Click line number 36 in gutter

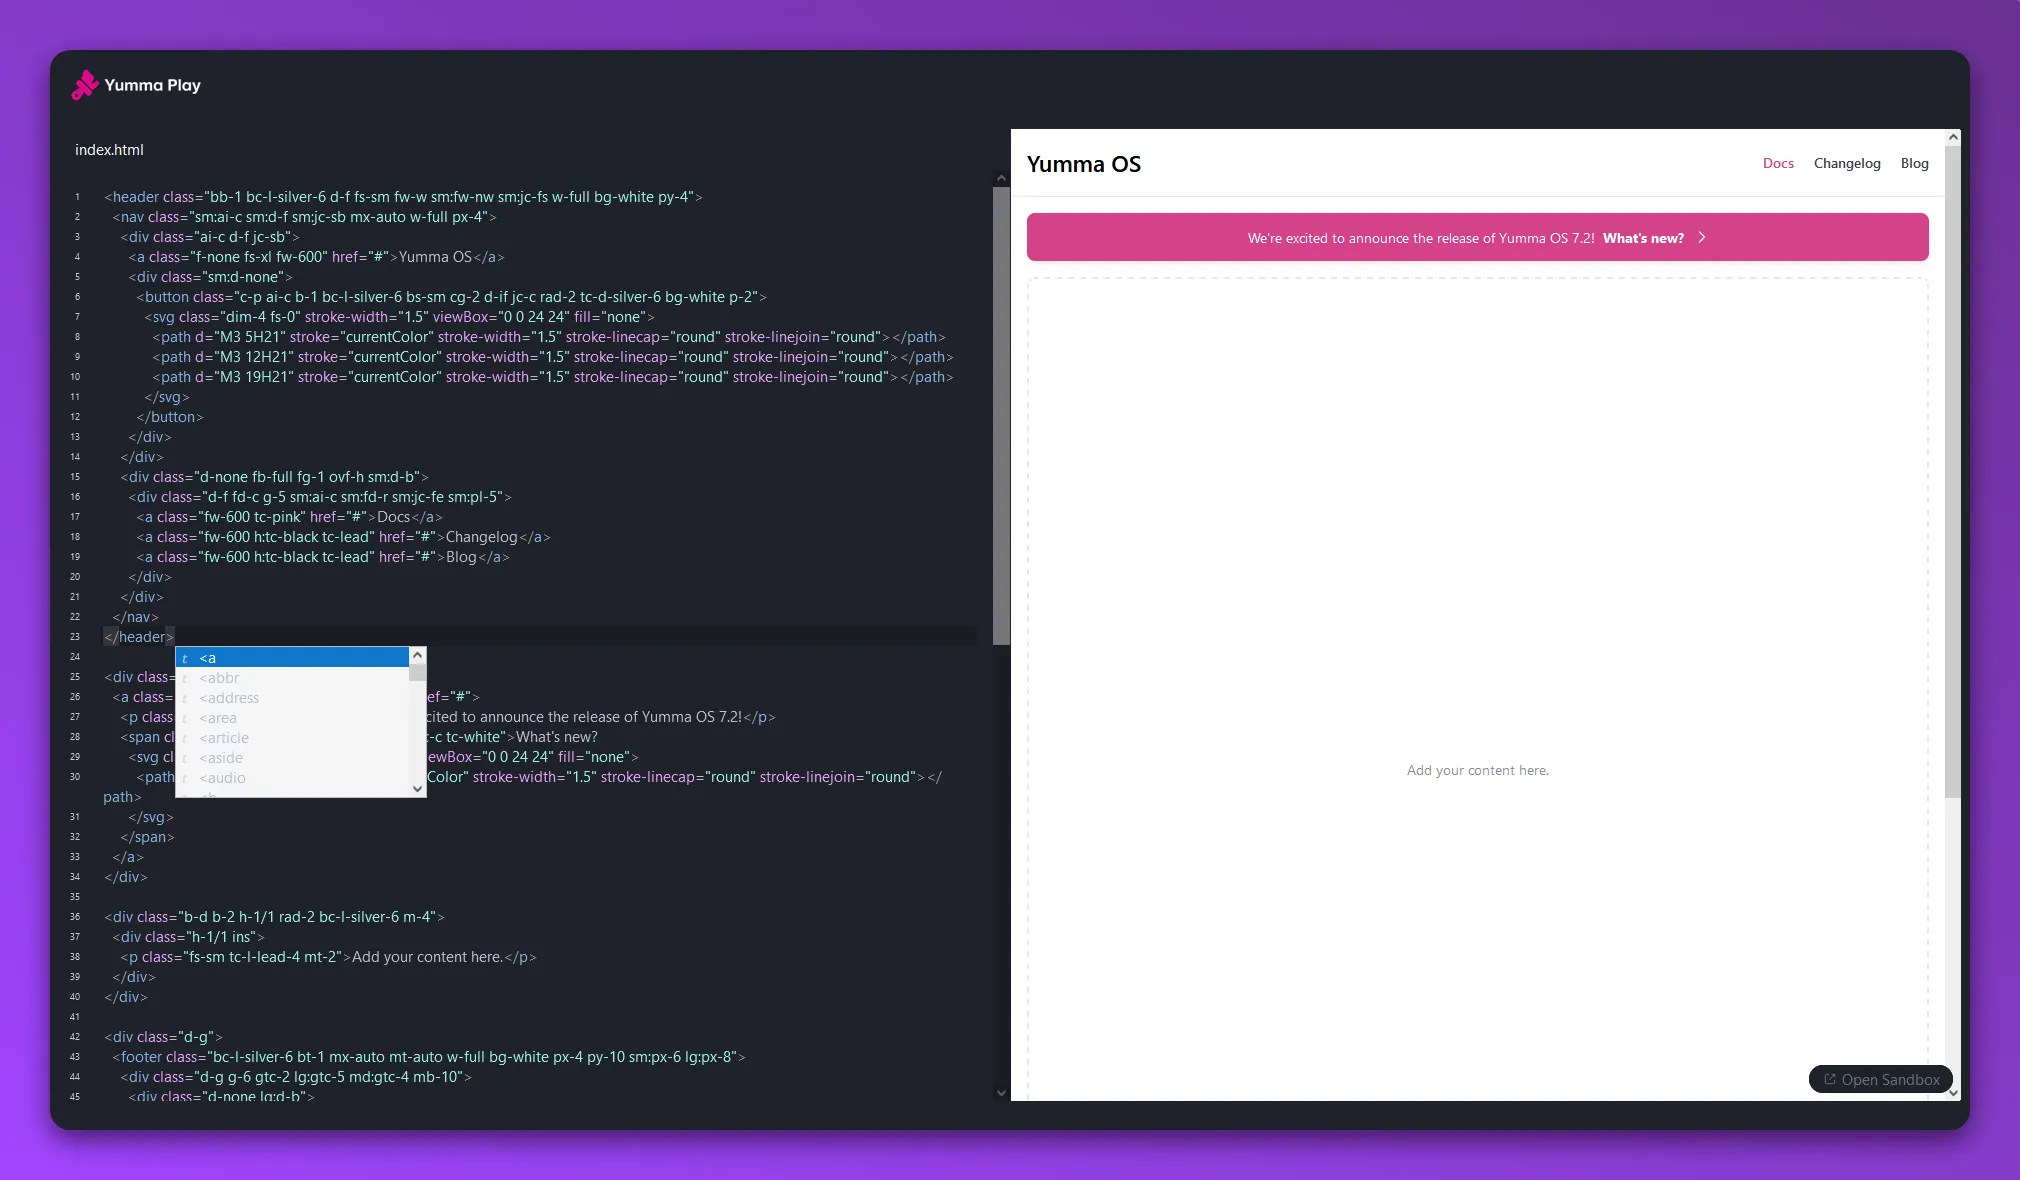[75, 917]
